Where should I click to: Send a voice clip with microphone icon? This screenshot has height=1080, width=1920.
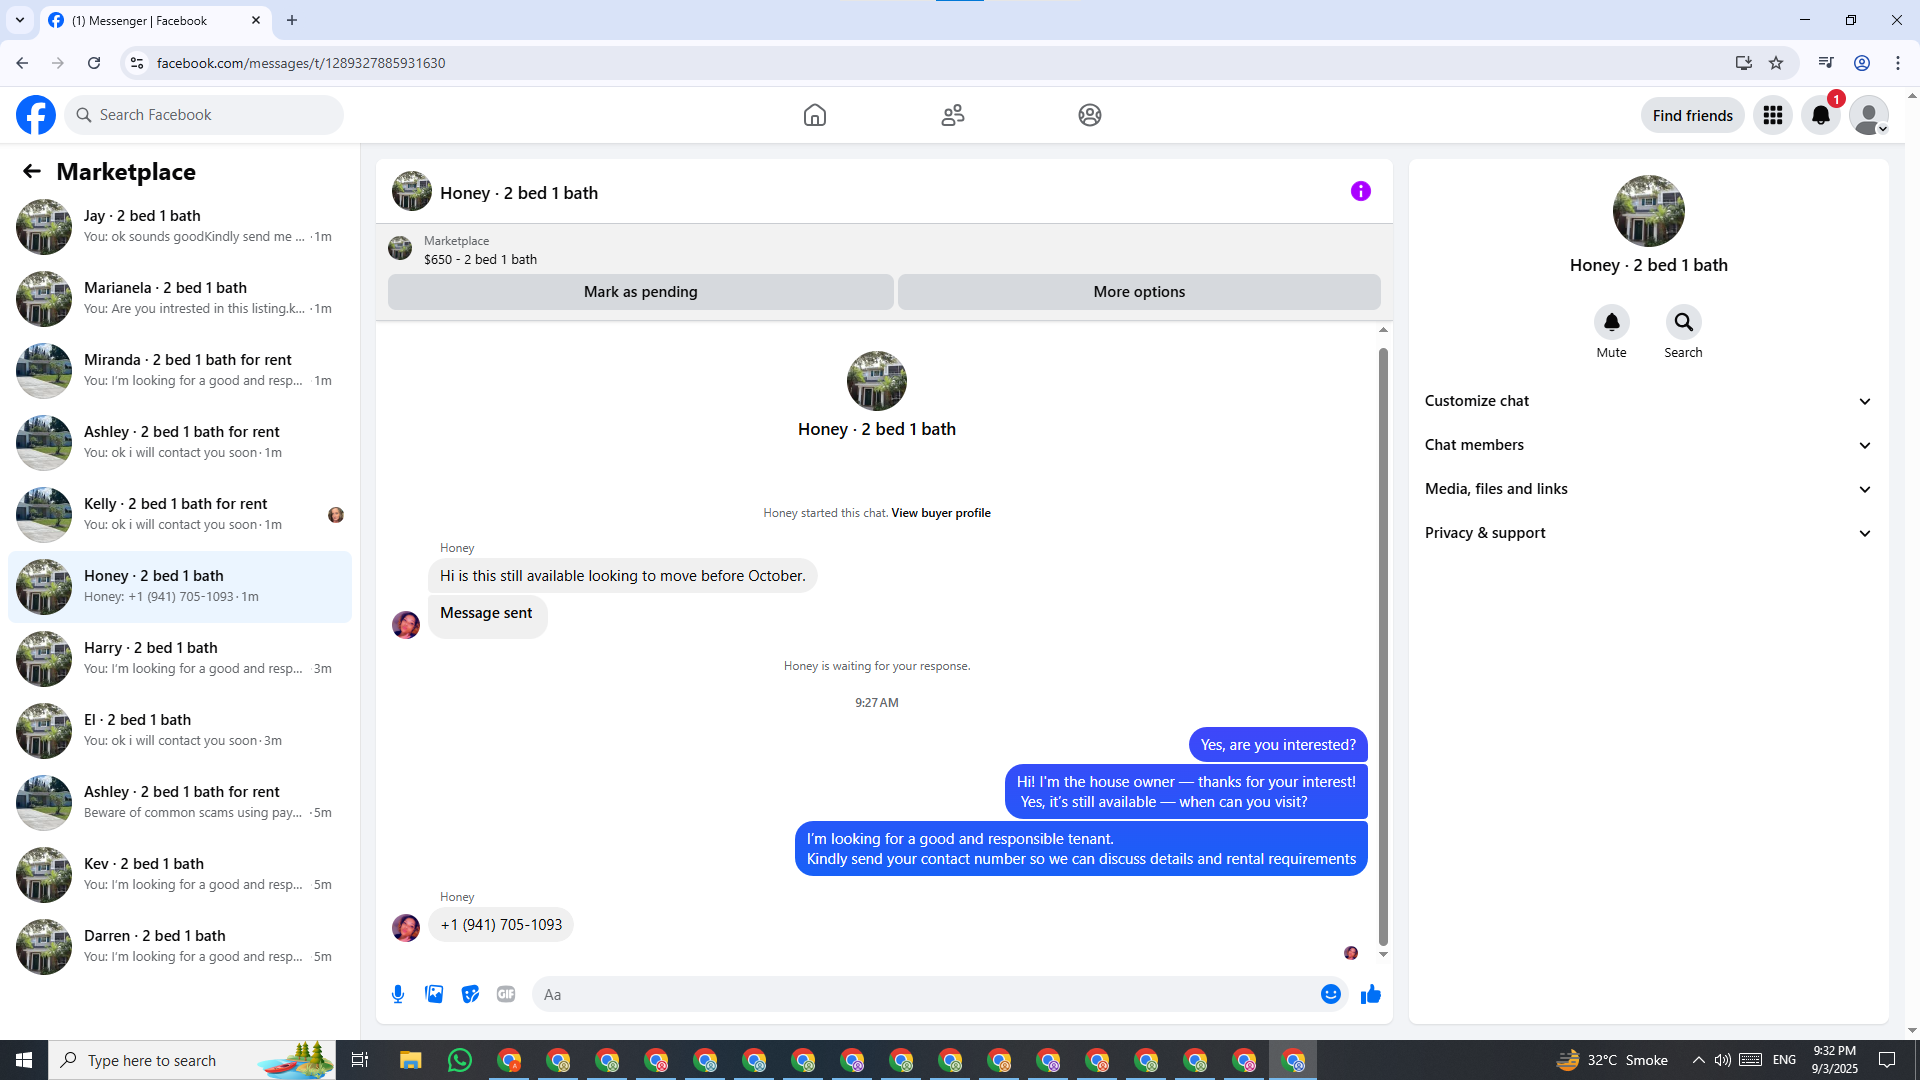point(398,994)
